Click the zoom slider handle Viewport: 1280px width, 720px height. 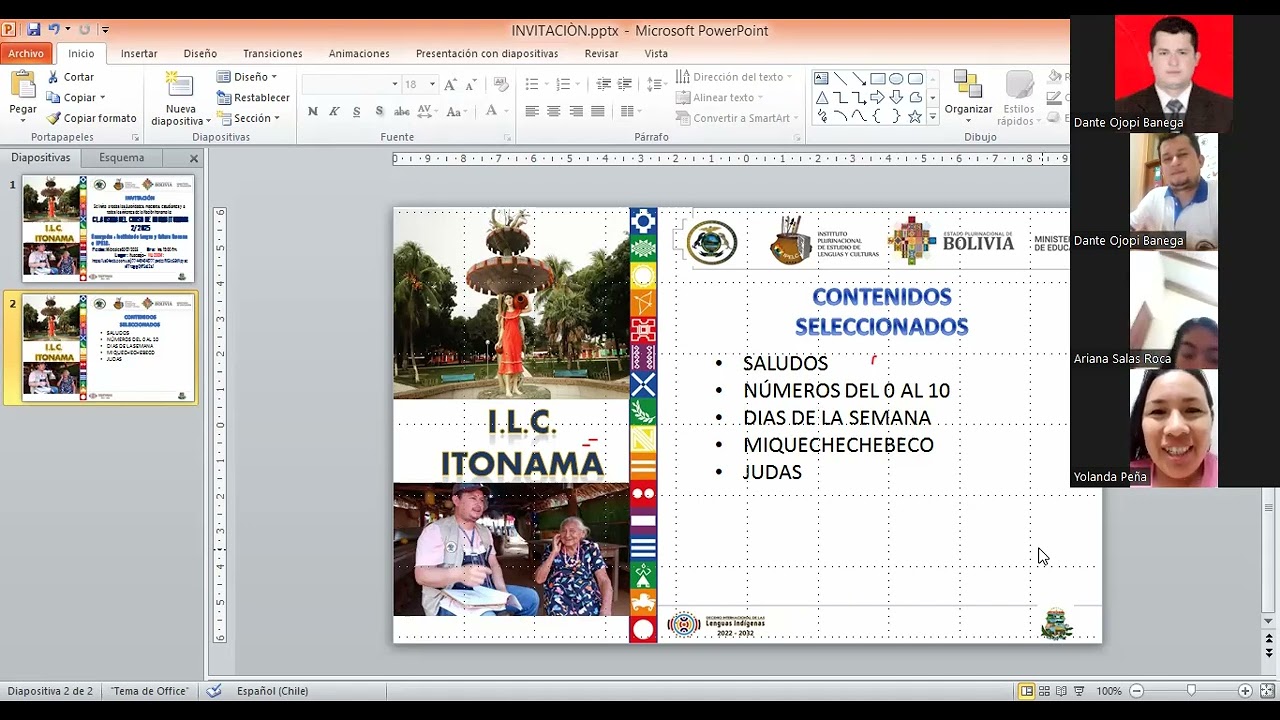(x=1191, y=691)
